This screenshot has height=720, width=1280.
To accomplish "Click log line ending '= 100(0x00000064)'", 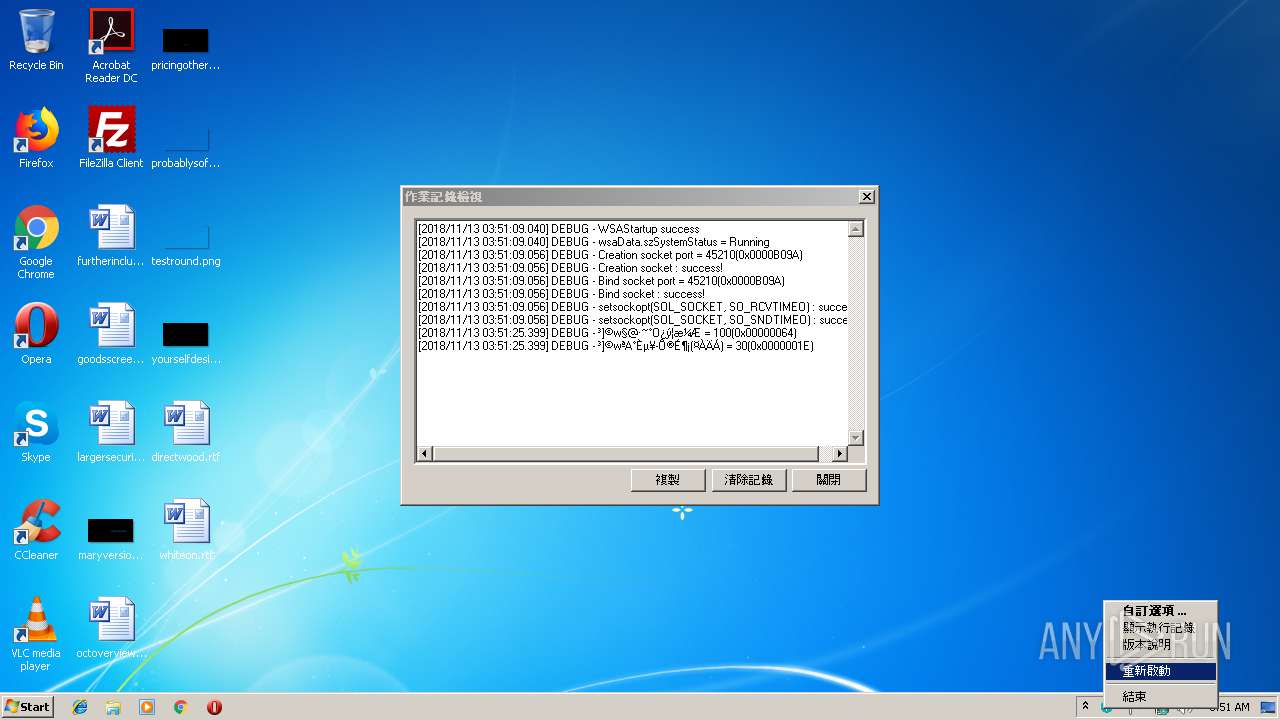I will tap(607, 333).
